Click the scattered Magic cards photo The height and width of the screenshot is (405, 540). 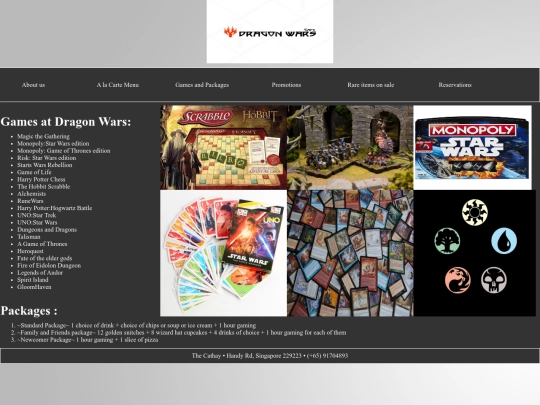pos(350,253)
